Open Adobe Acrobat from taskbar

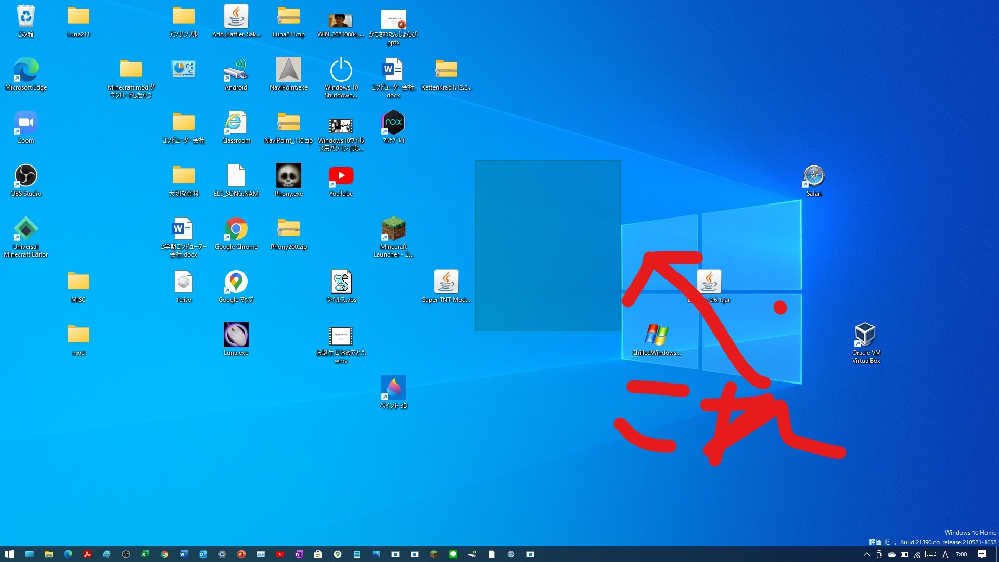click(87, 554)
